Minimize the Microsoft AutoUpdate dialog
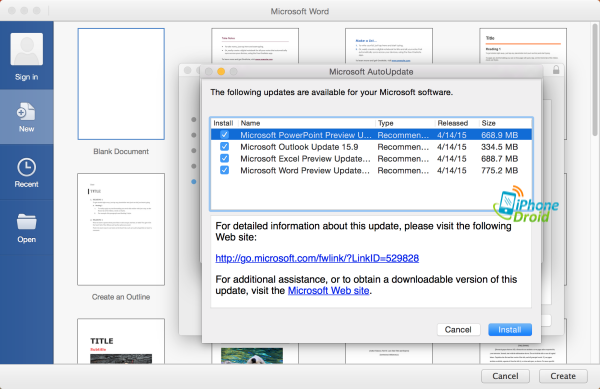The image size is (600, 389). click(221, 72)
